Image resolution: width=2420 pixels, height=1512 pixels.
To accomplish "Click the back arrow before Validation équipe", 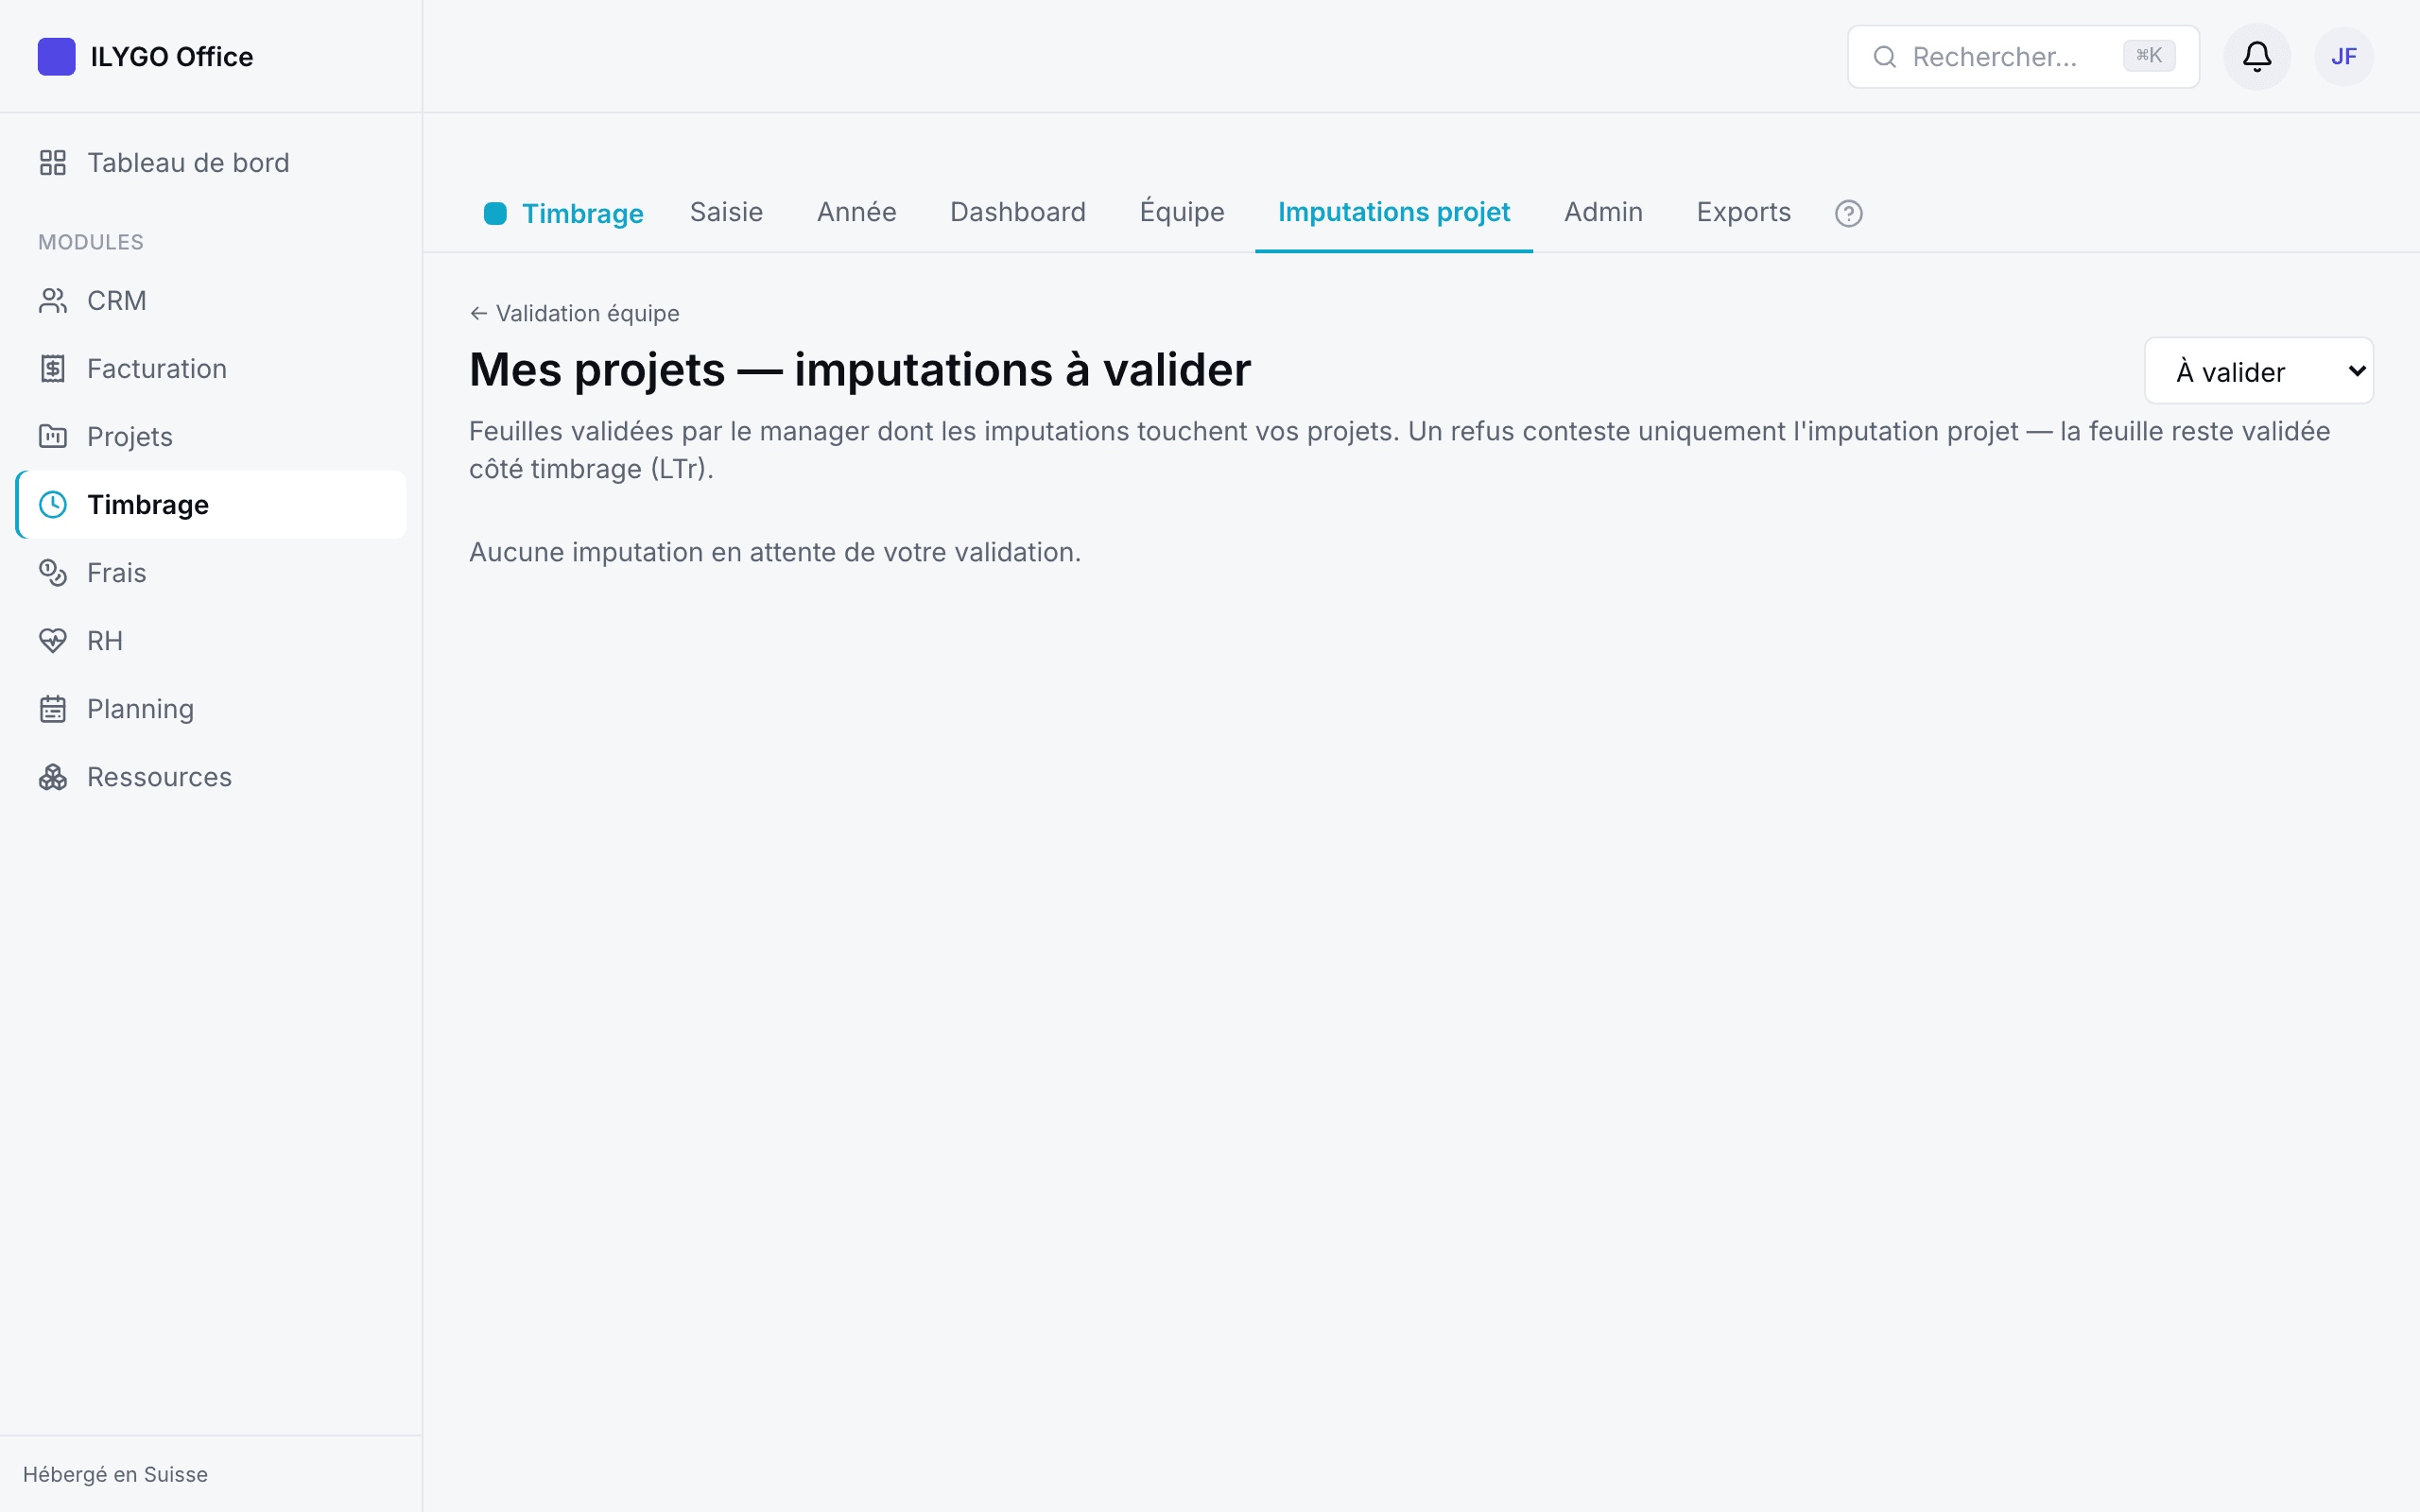I will pos(479,314).
